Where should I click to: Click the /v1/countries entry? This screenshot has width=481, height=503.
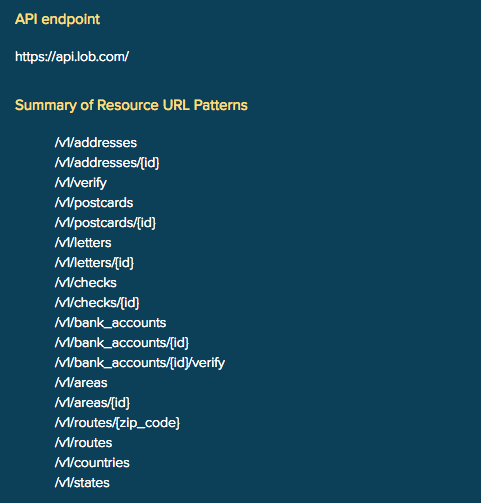click(92, 463)
